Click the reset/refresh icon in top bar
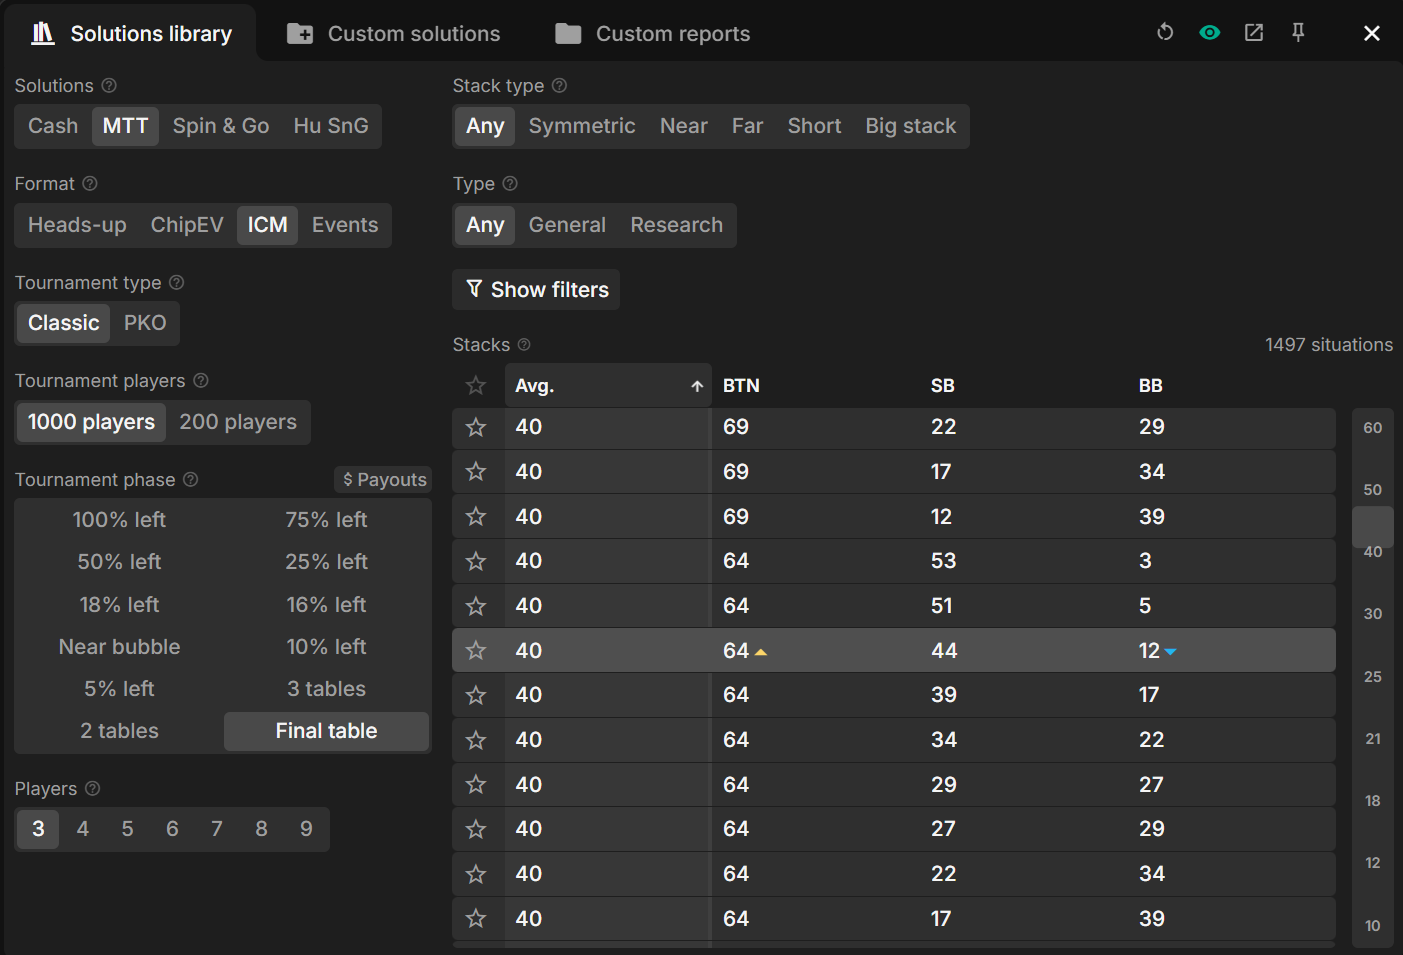Image resolution: width=1403 pixels, height=955 pixels. (x=1165, y=33)
